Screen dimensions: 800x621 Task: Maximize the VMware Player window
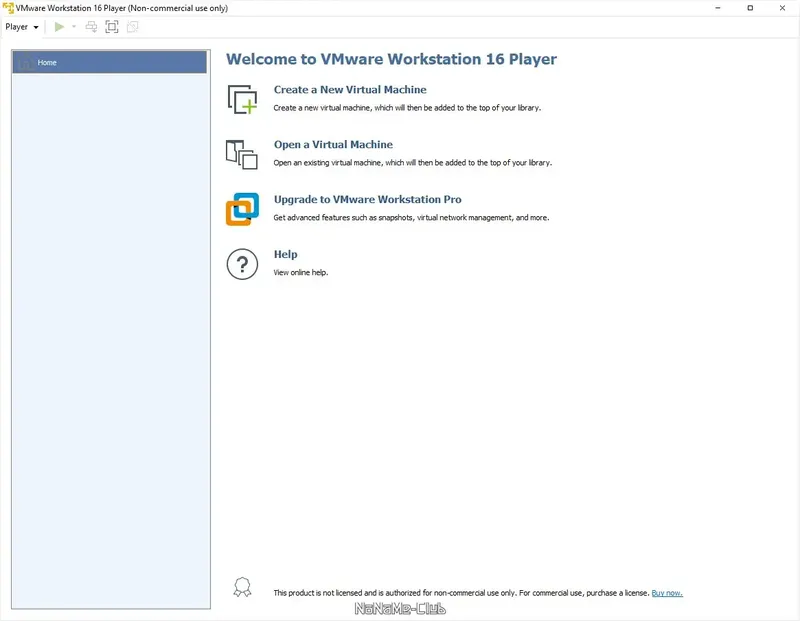tap(750, 8)
